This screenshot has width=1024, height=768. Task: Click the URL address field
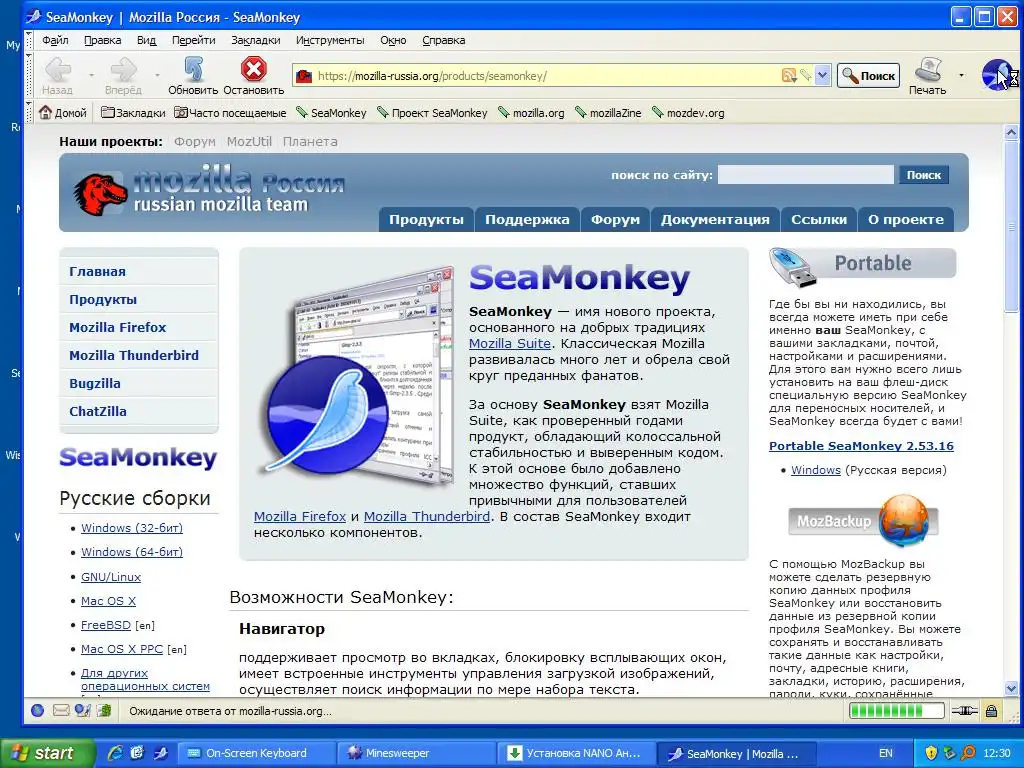click(547, 76)
